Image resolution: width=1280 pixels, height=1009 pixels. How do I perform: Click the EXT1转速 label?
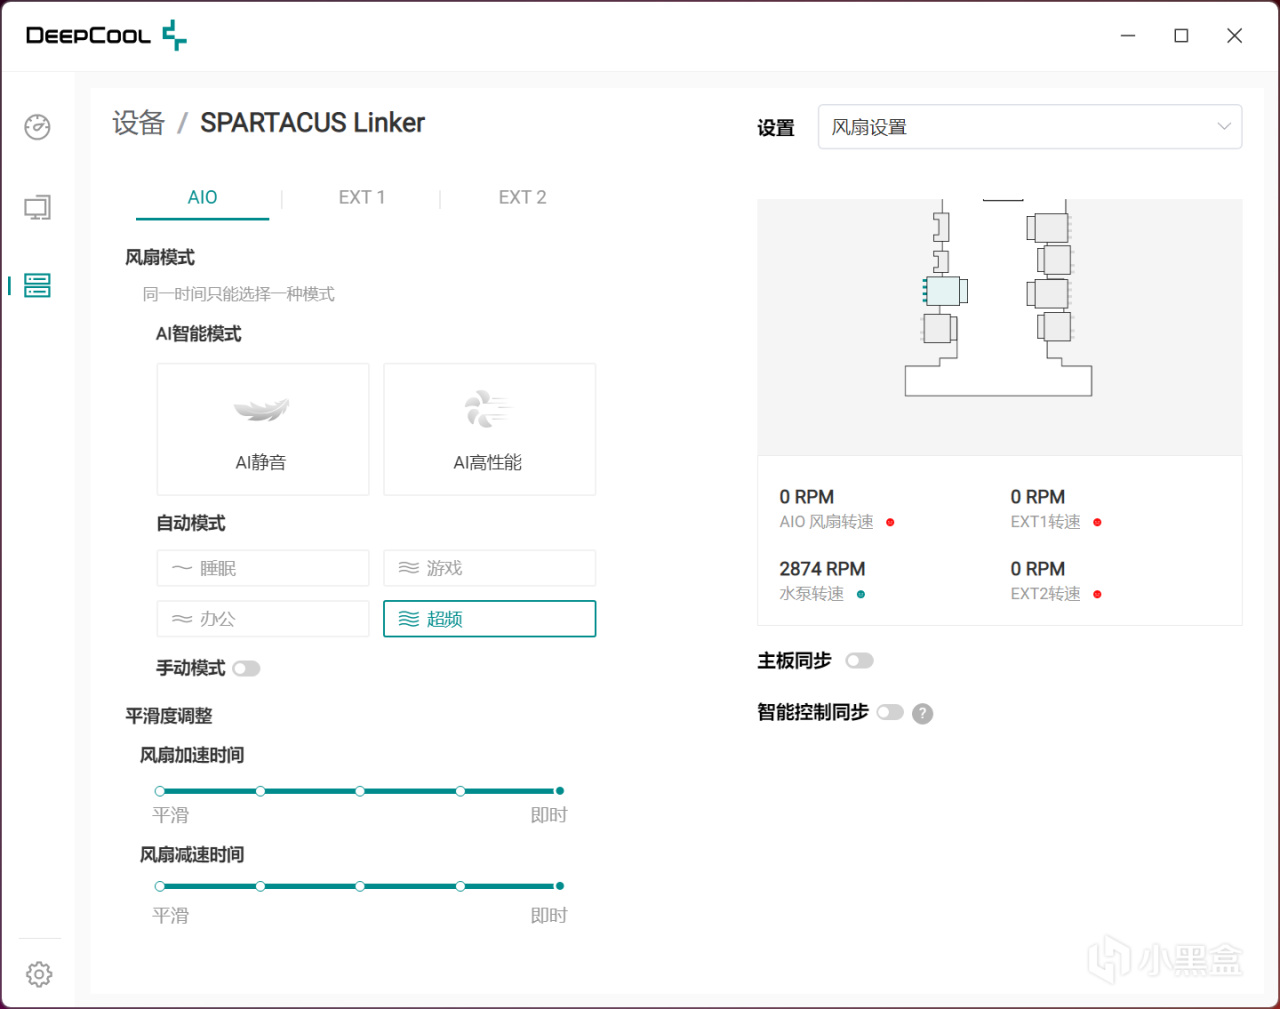[1045, 522]
